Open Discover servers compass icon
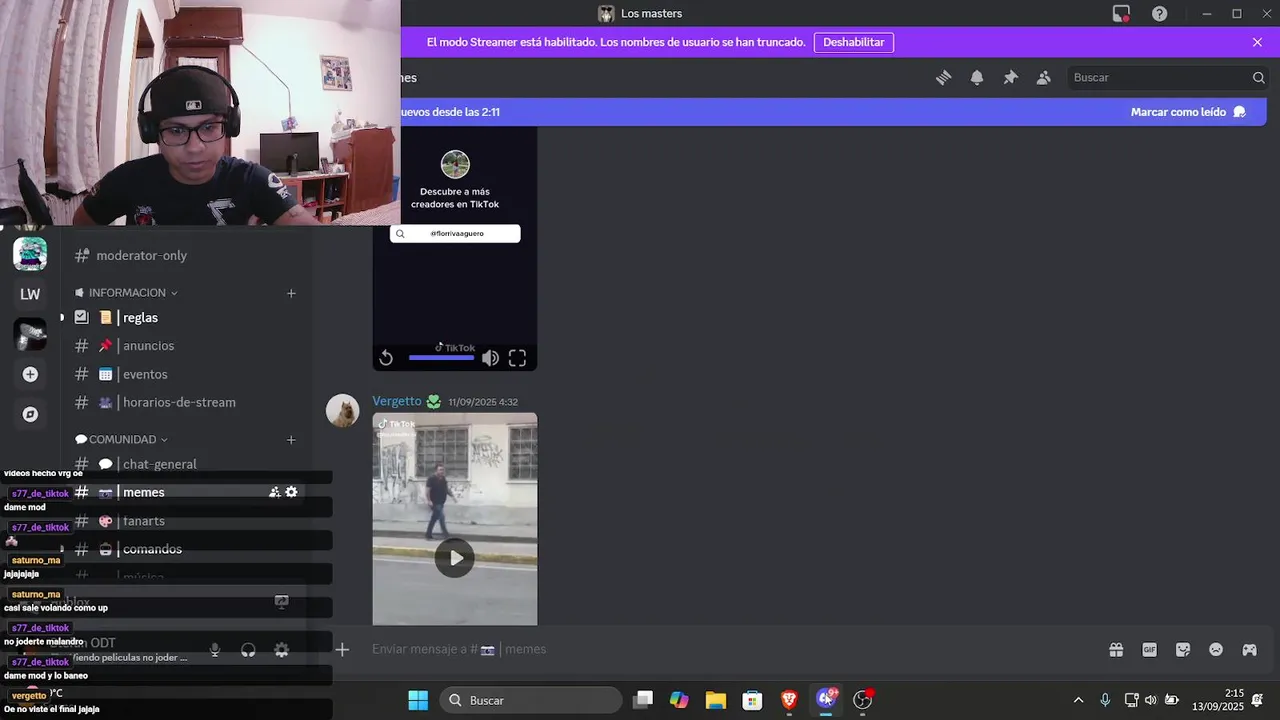 pos(30,414)
